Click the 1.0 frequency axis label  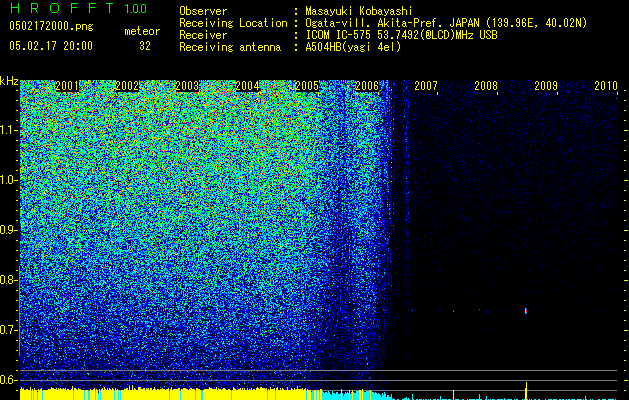click(8, 180)
